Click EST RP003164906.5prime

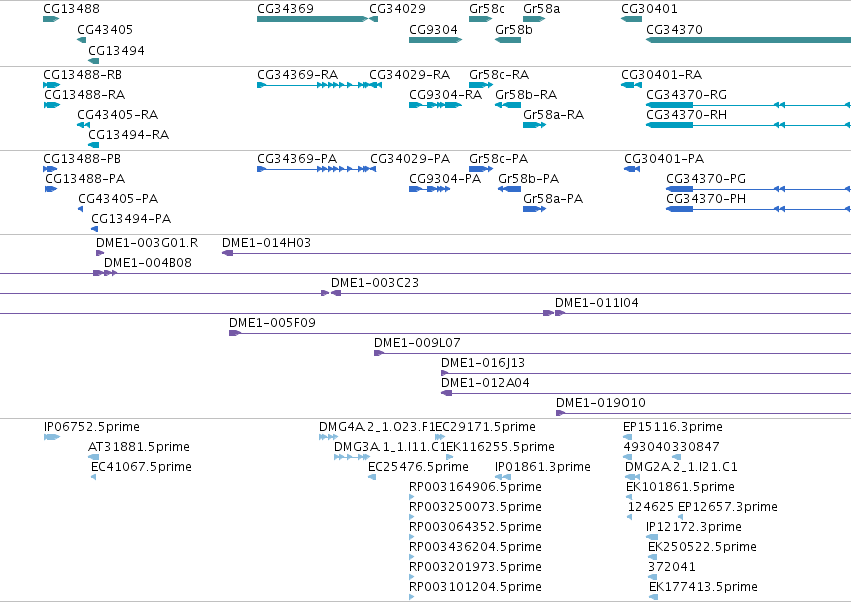475,487
